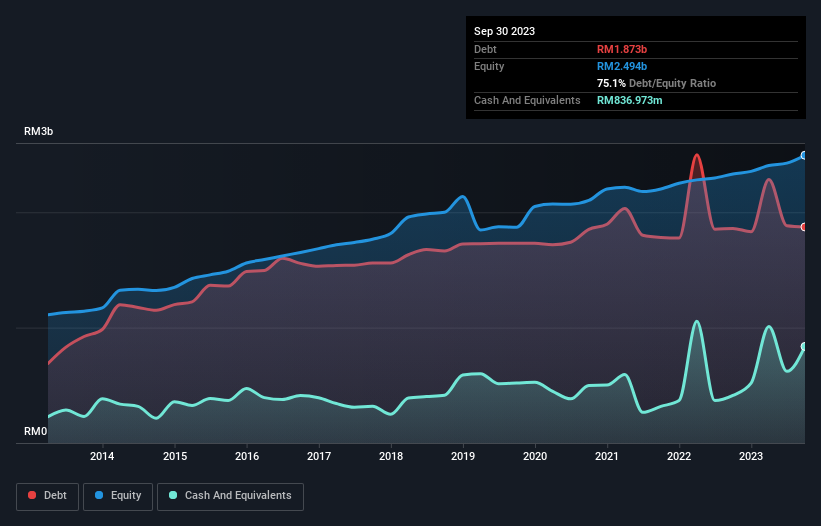Click the RM1.873b debt value

tap(622, 49)
